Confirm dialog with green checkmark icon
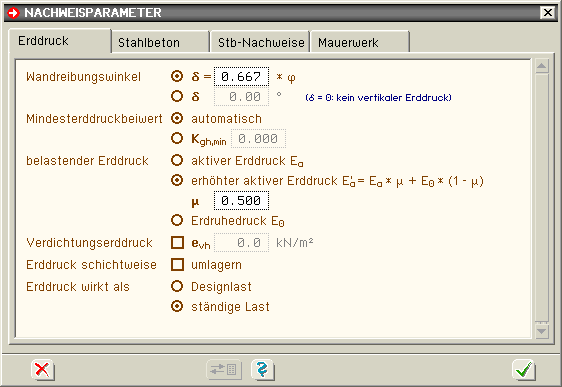562x387 pixels. coord(524,369)
